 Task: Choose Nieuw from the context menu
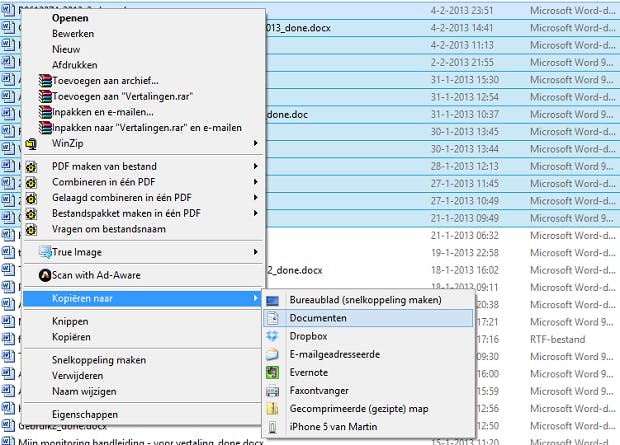[x=66, y=49]
